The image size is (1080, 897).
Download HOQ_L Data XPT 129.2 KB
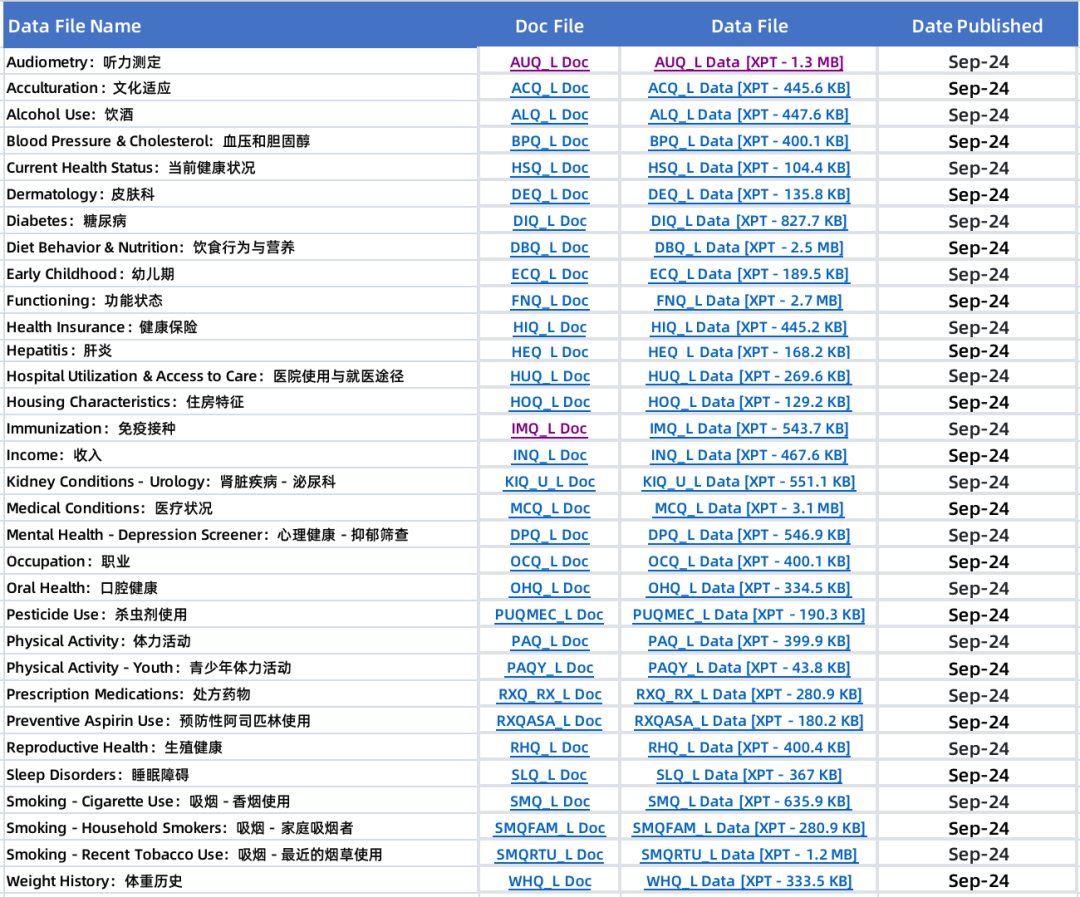(749, 402)
